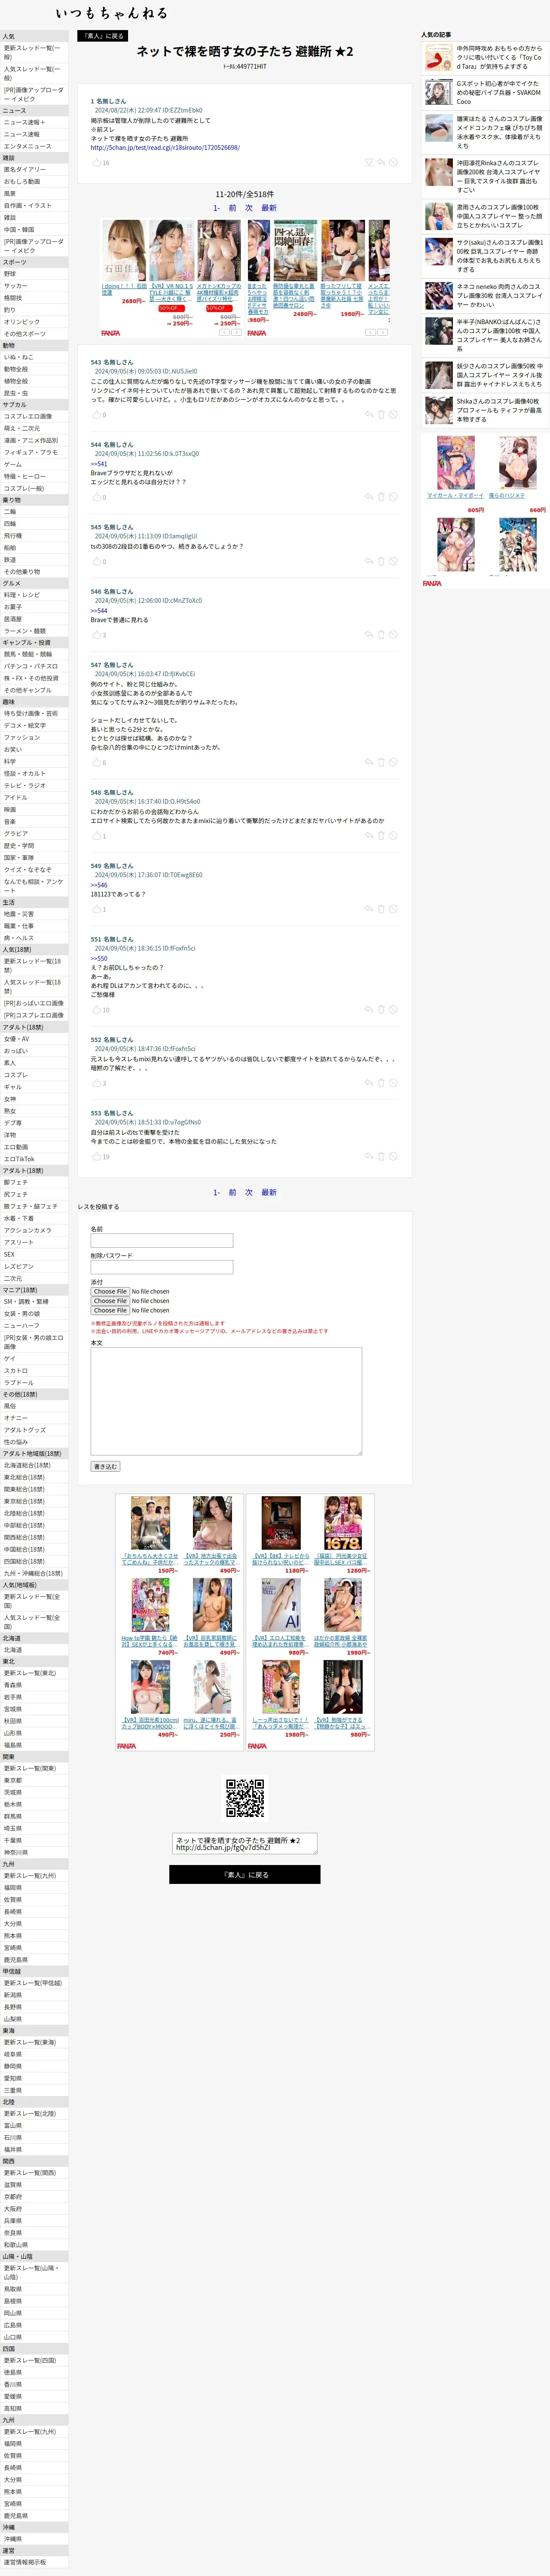Open the 5chan.jp thread link in post 1
Image resolution: width=550 pixels, height=2576 pixels.
[x=165, y=147]
